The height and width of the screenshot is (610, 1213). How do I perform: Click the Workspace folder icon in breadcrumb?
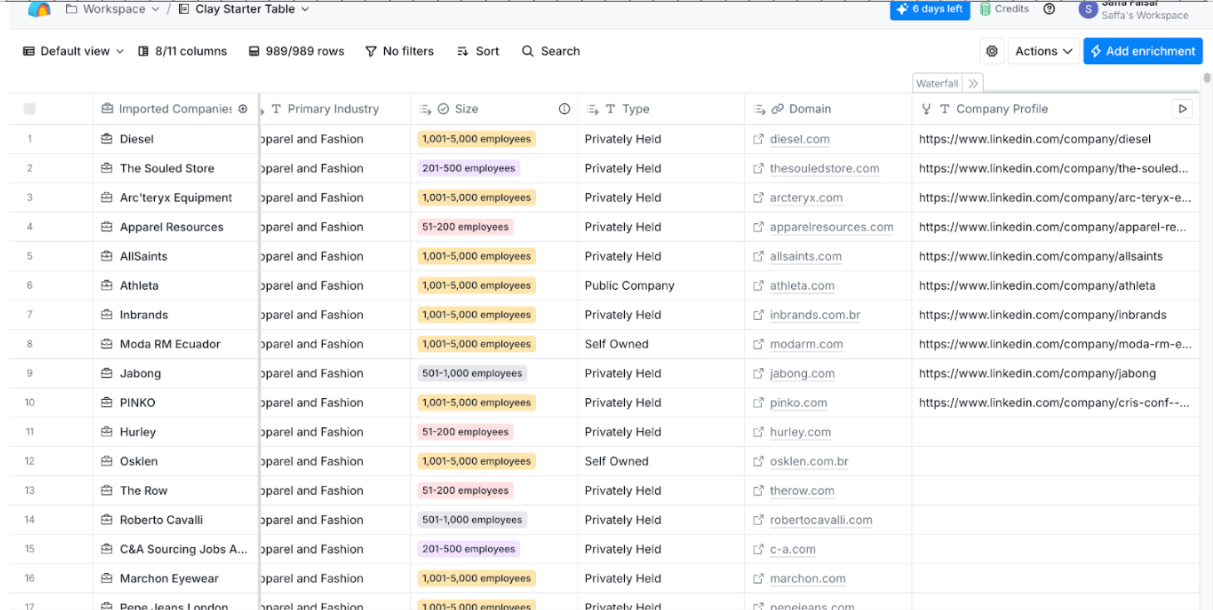pos(72,9)
